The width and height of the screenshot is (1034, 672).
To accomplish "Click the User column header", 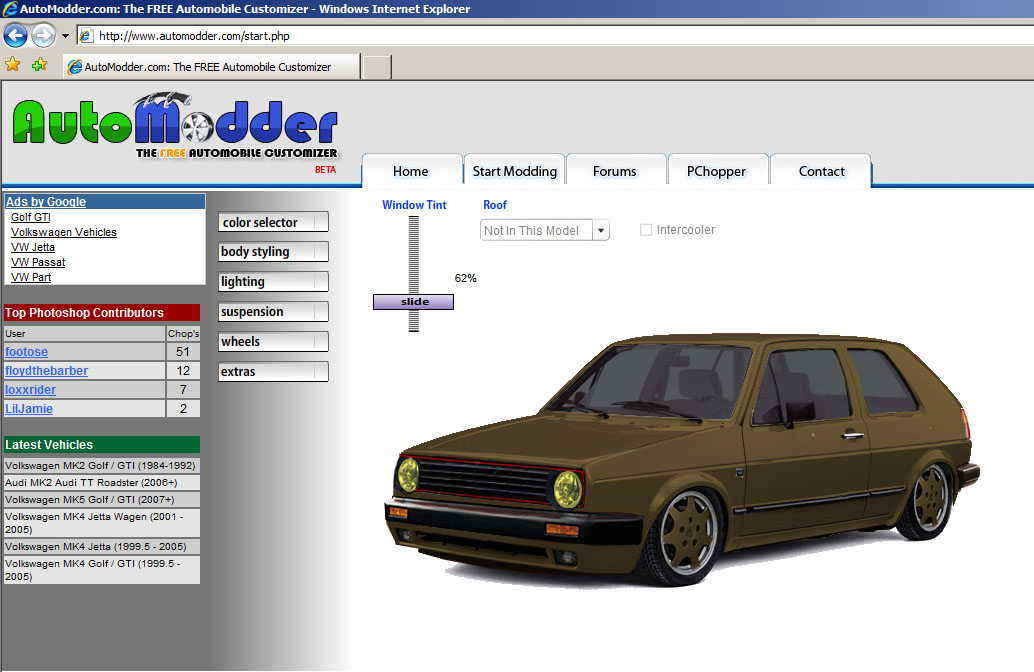I will coord(84,334).
